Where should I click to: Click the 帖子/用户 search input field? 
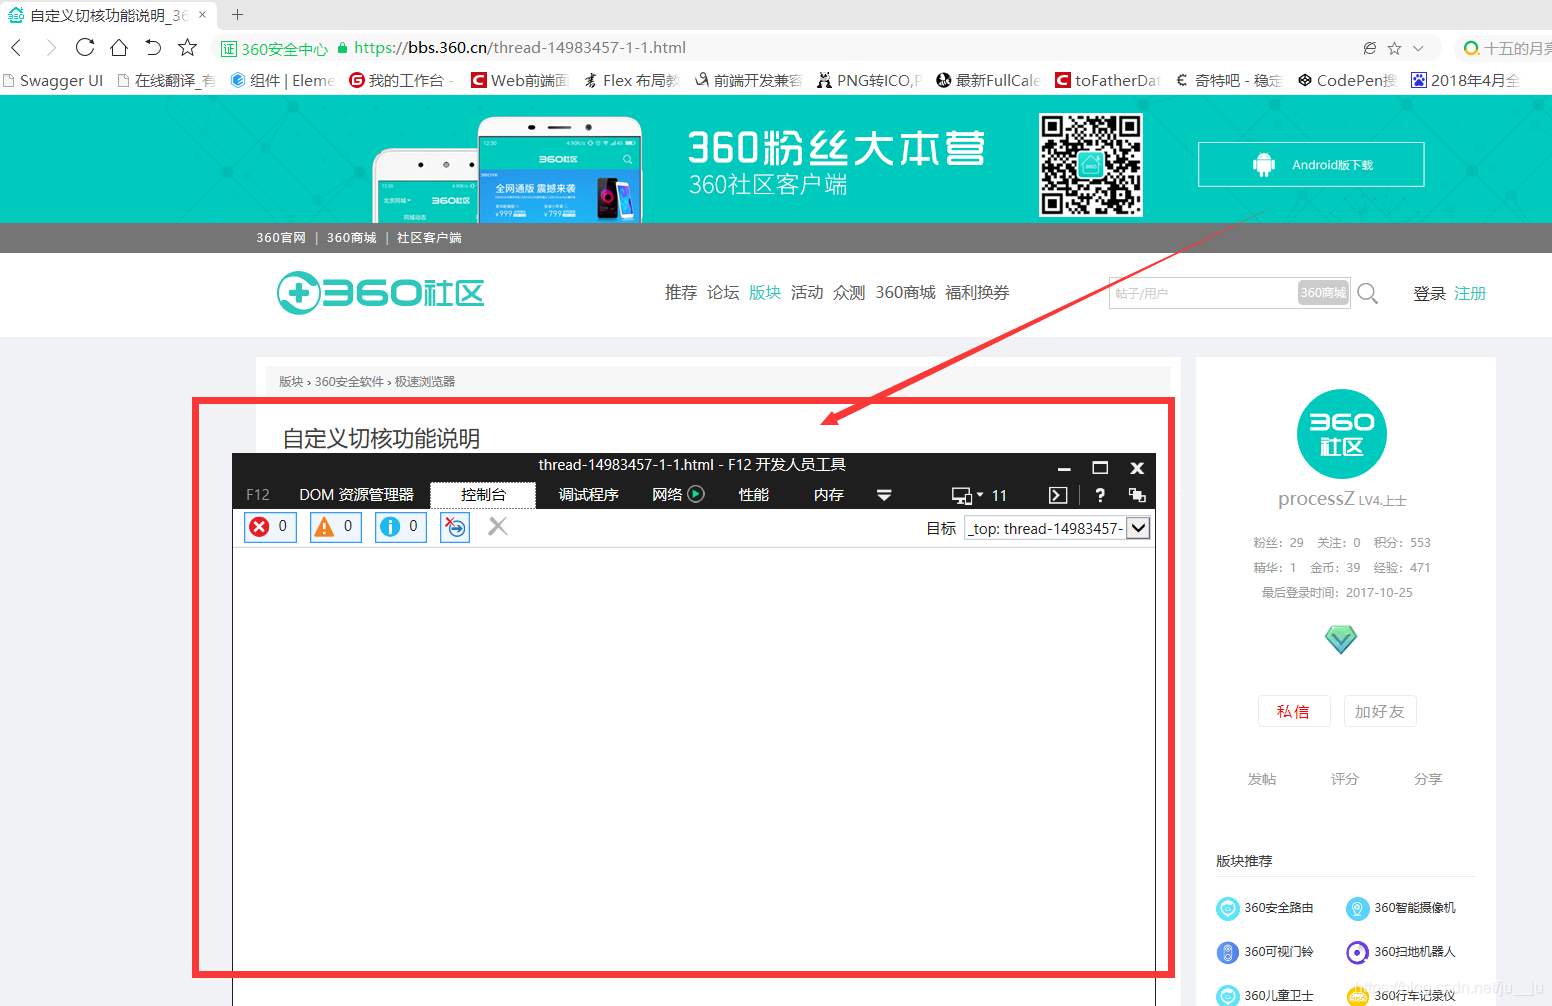coord(1202,293)
